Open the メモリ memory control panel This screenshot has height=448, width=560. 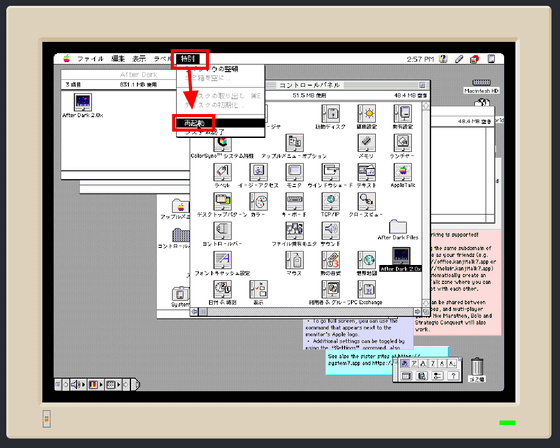[x=366, y=143]
